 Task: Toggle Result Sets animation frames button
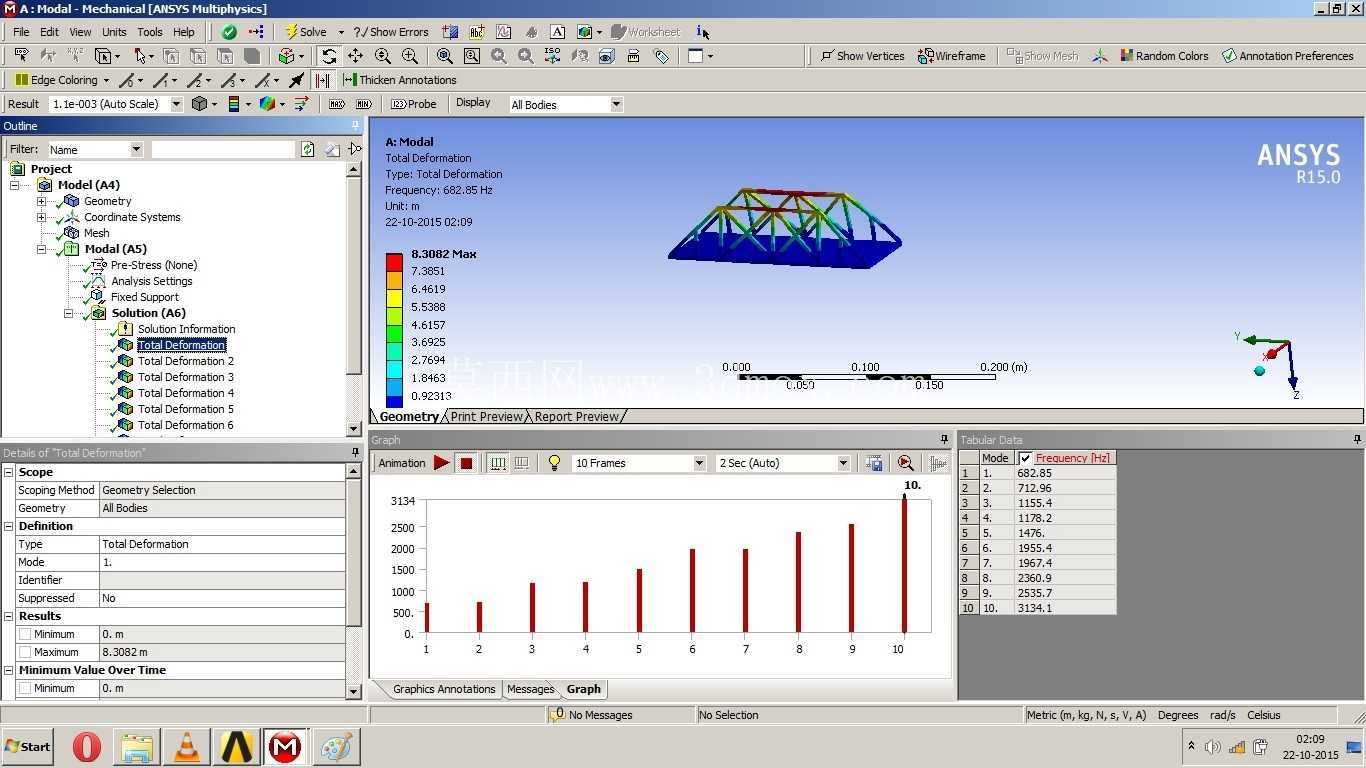[521, 463]
